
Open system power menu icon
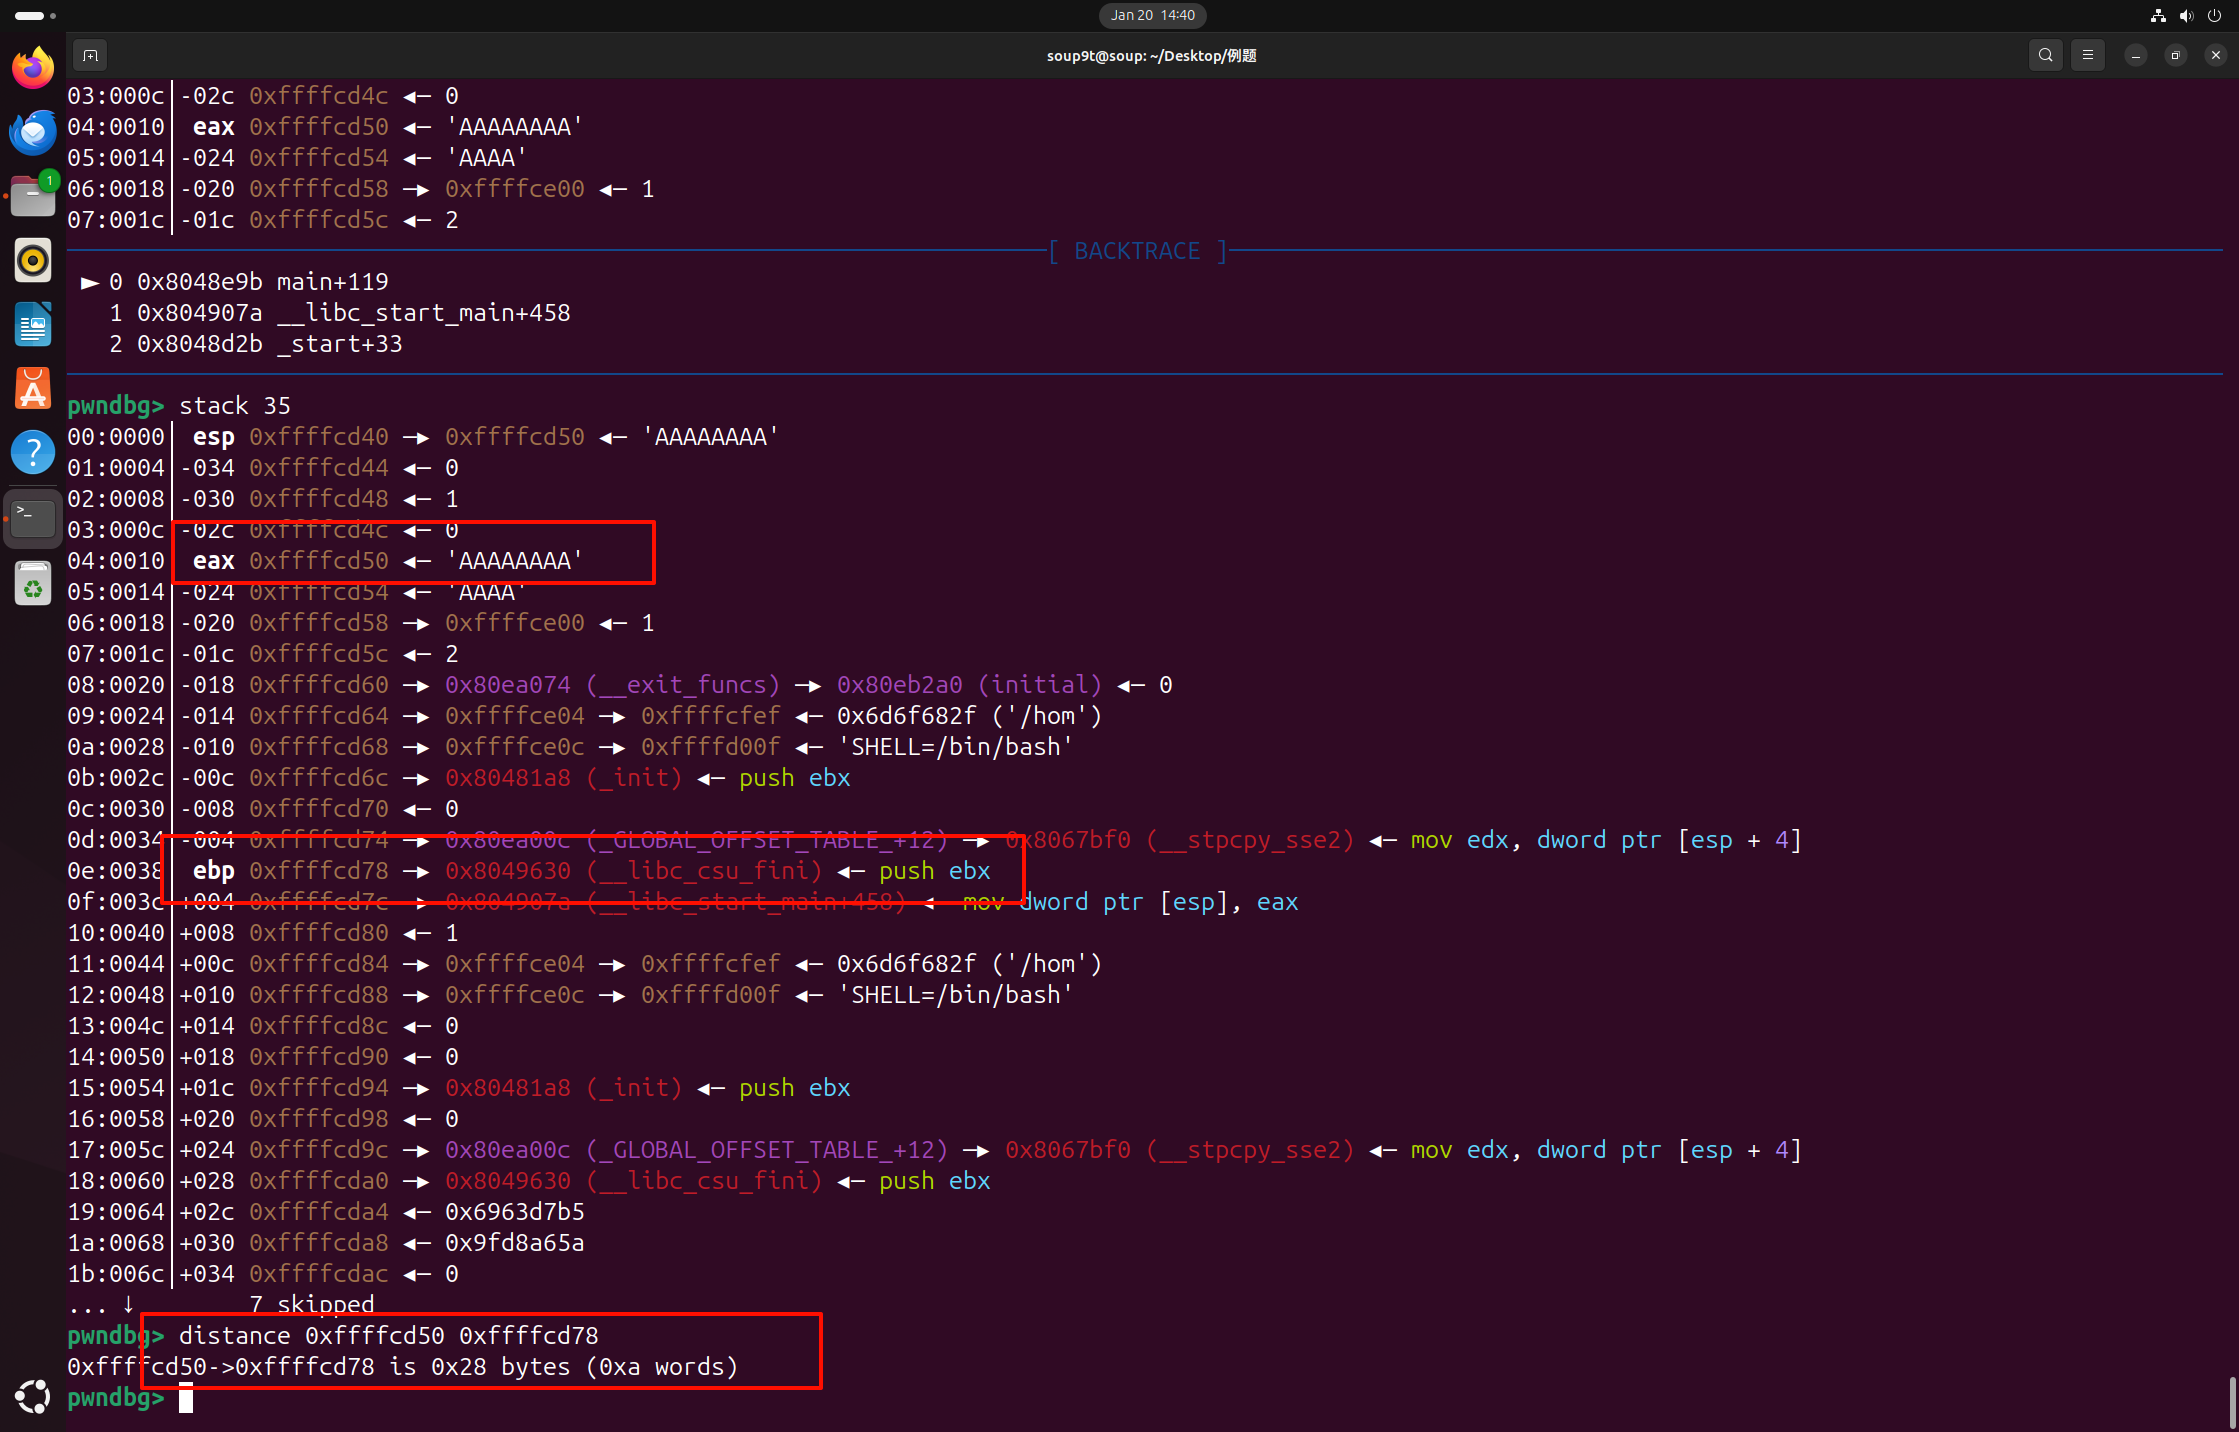(x=2214, y=15)
